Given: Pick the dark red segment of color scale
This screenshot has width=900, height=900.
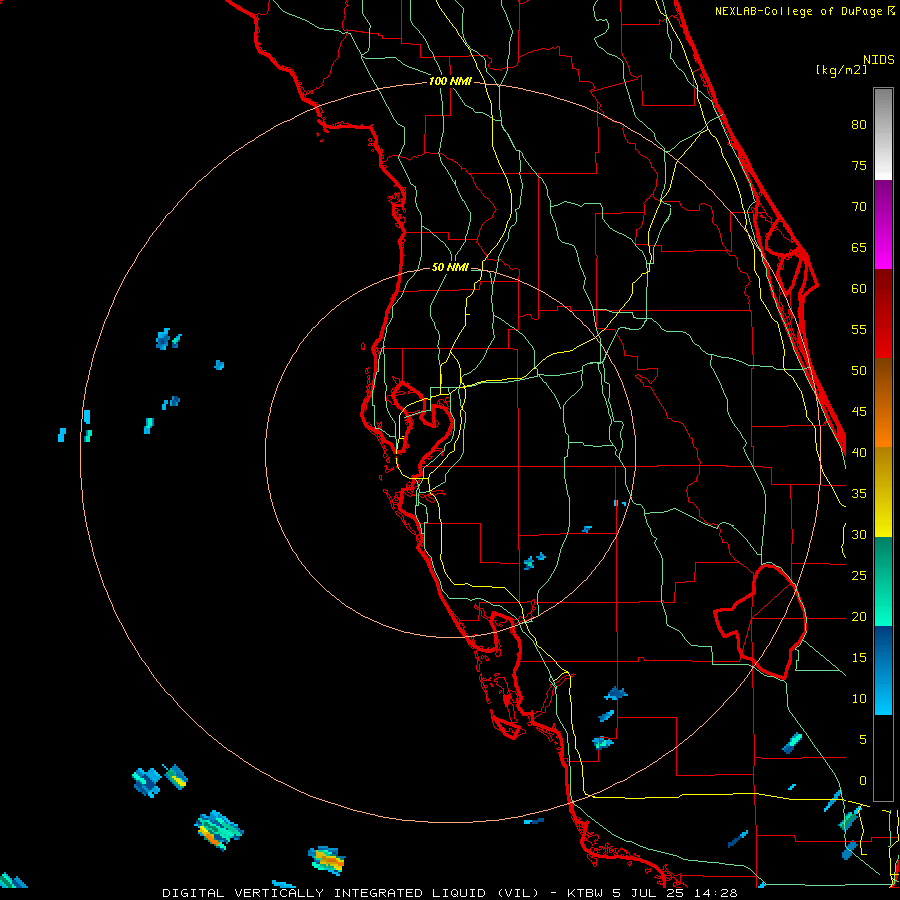Looking at the screenshot, I should pos(883,314).
